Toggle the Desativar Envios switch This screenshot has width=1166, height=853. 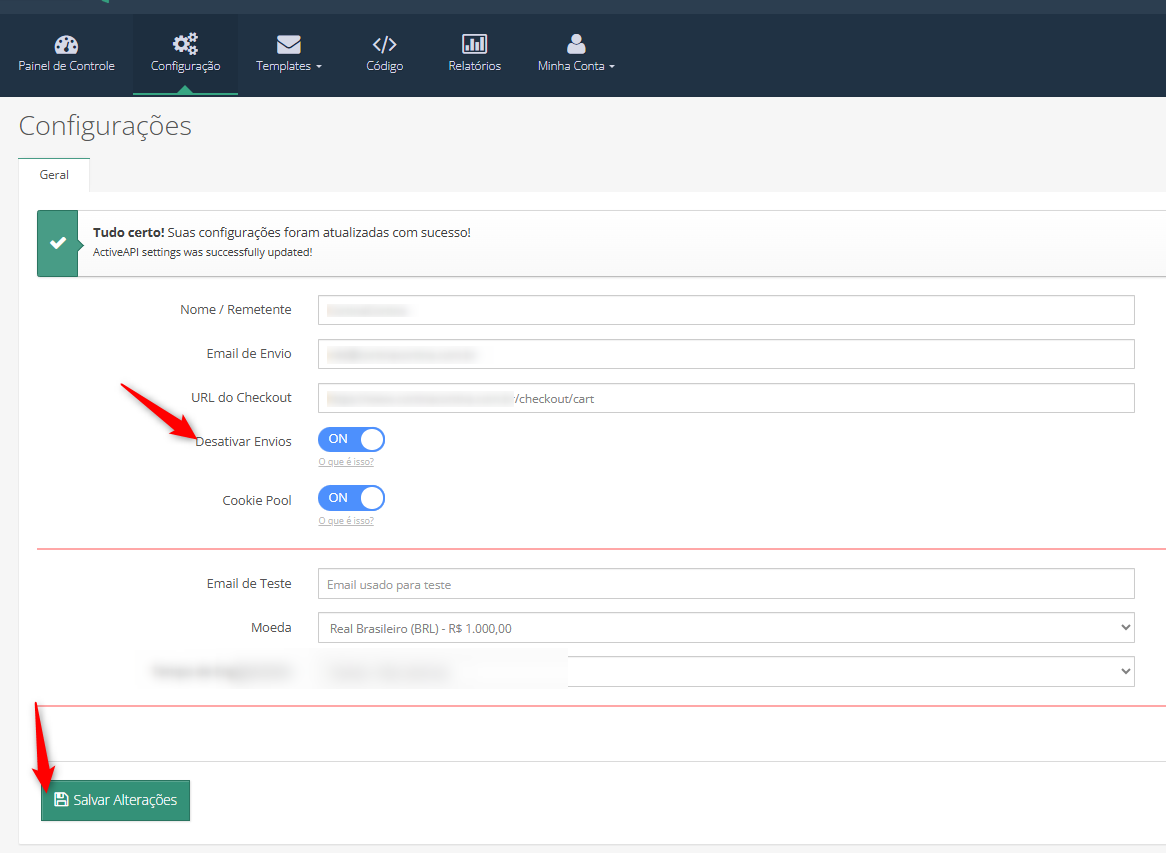(x=351, y=440)
